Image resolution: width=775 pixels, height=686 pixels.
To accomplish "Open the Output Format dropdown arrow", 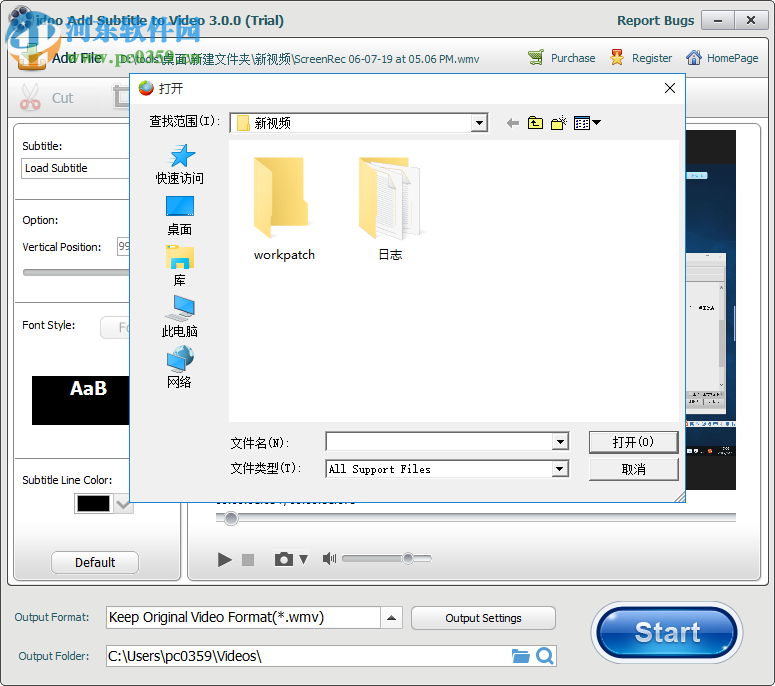I will coord(391,618).
